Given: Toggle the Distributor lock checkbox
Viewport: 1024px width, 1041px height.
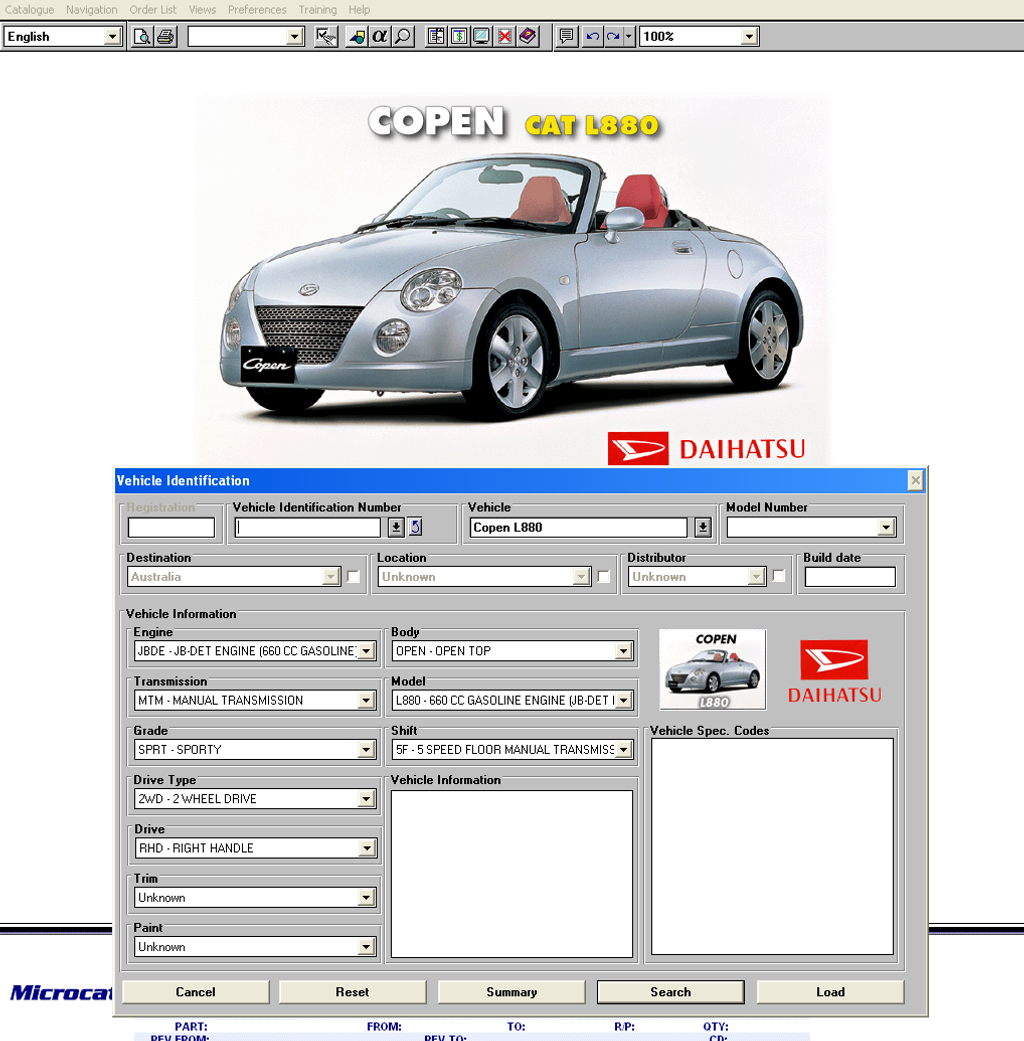Looking at the screenshot, I should (x=779, y=576).
